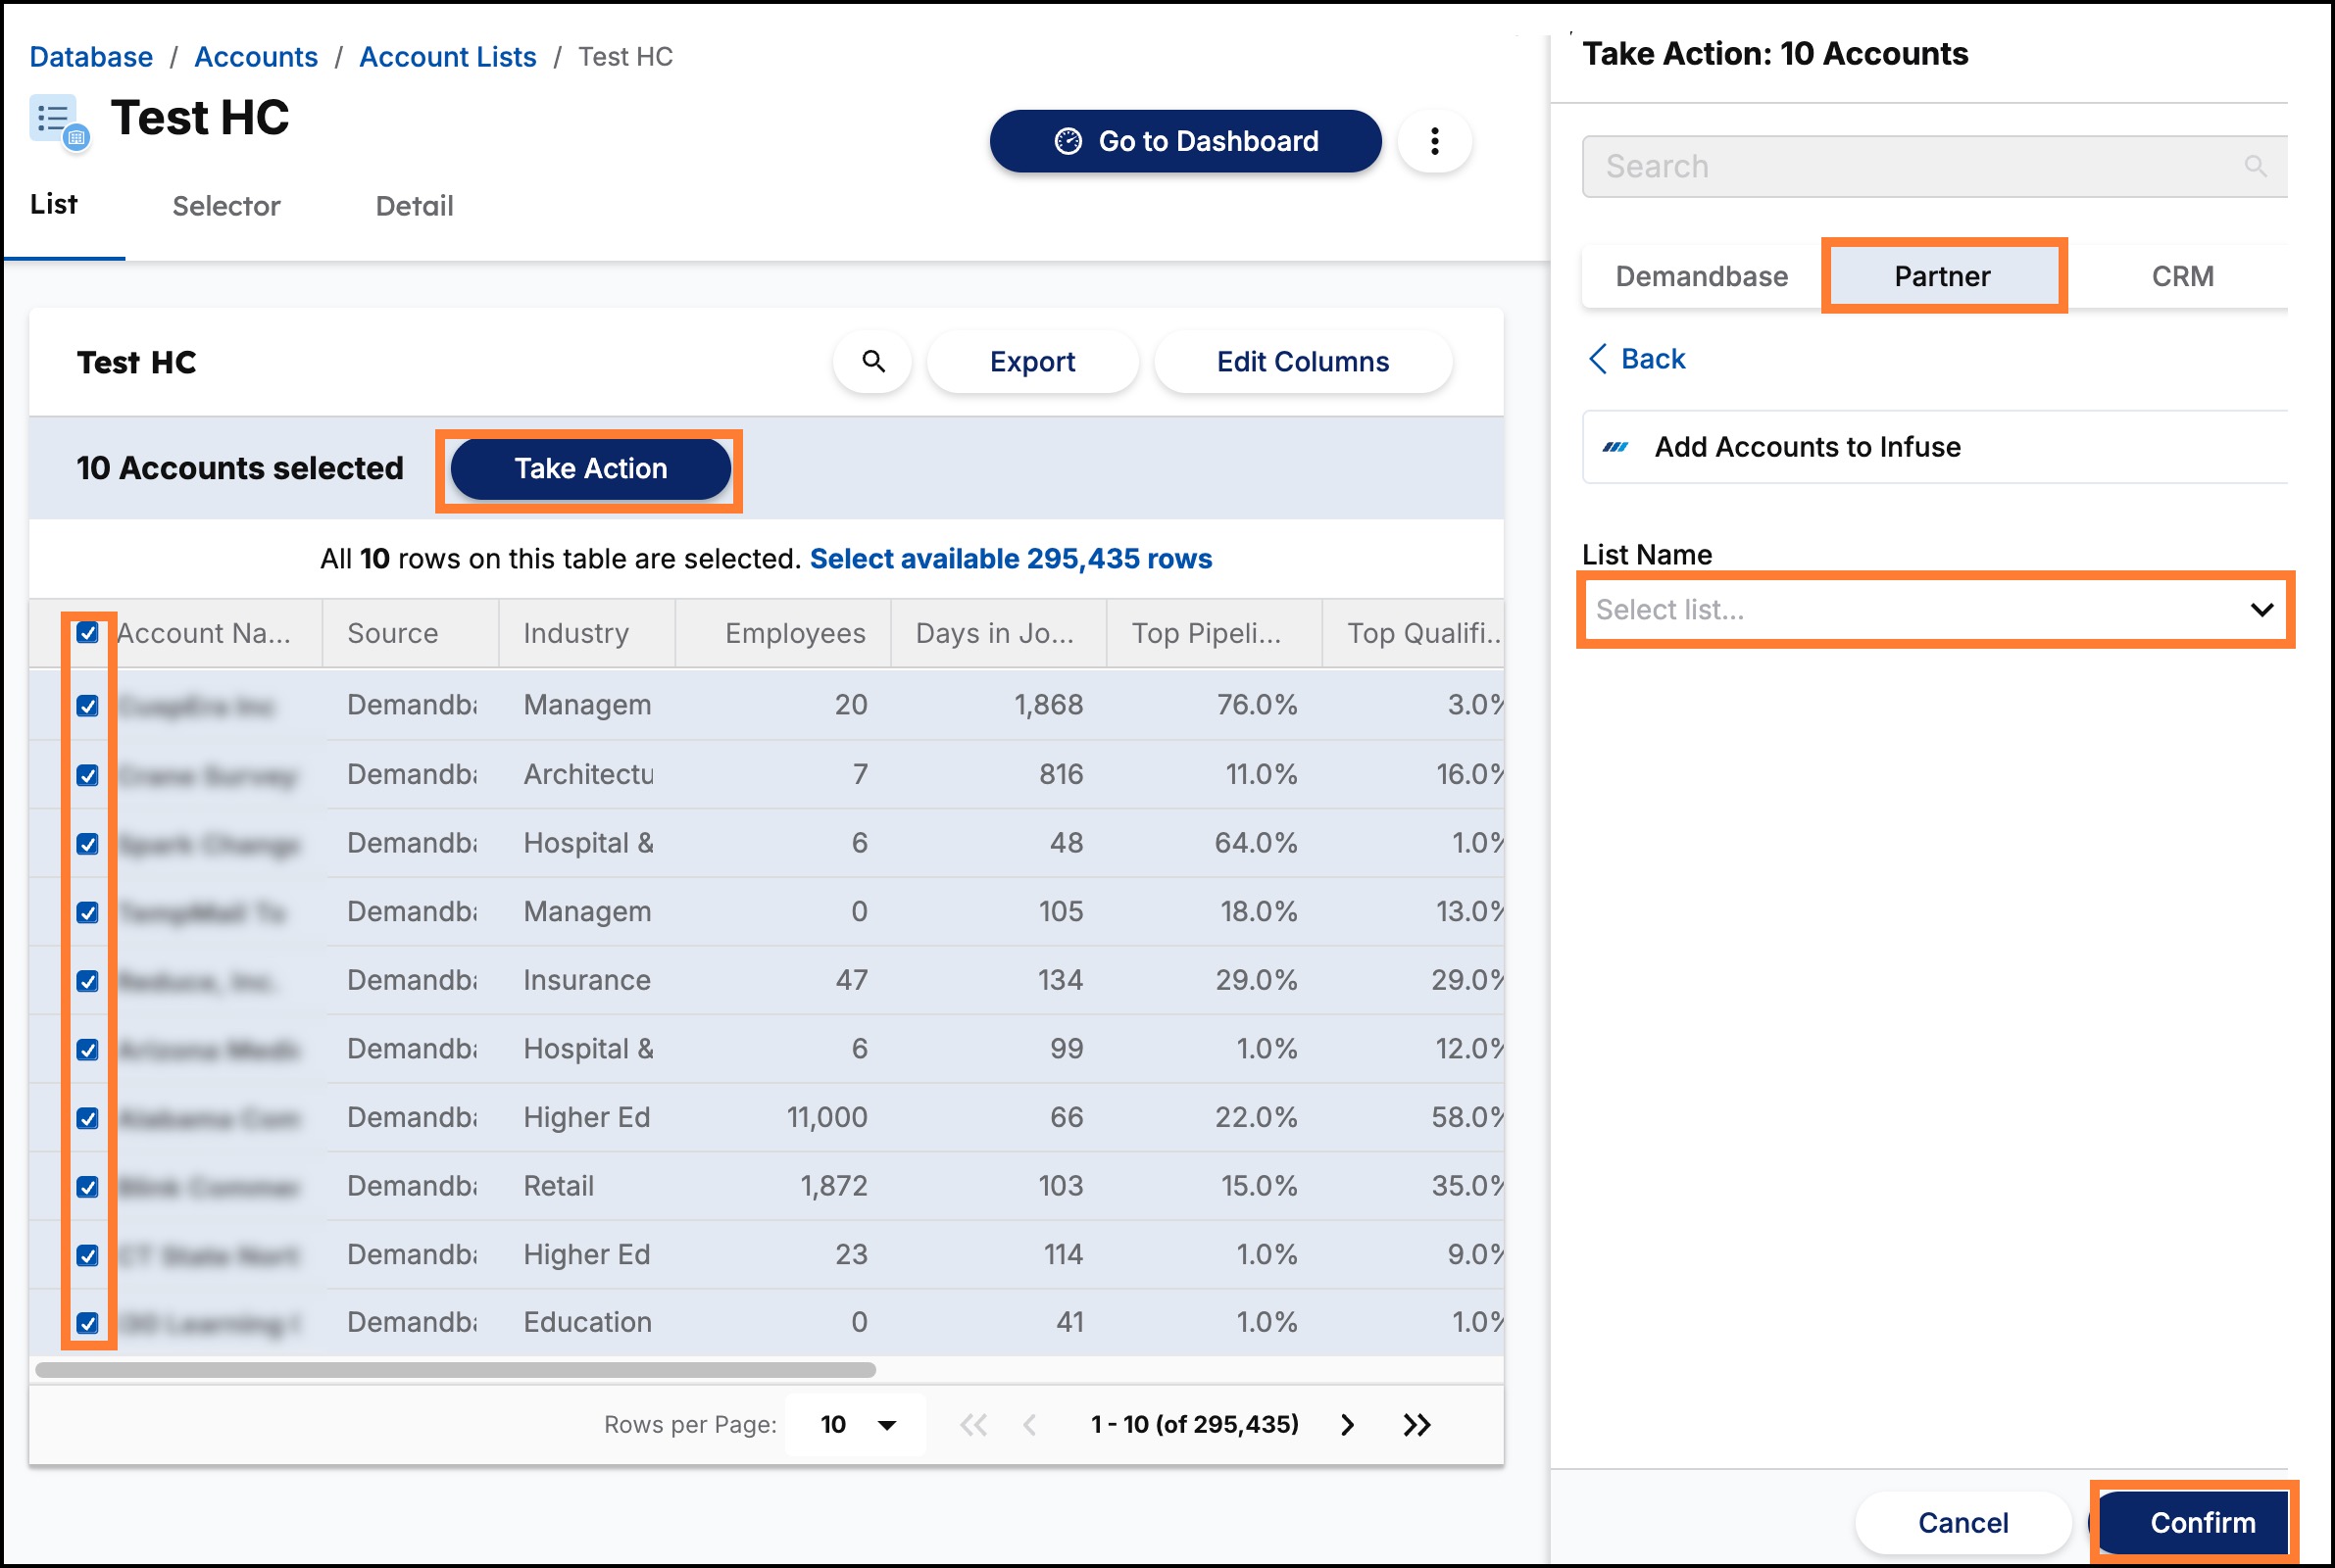Jump to the last page of rows
This screenshot has width=2335, height=1568.
point(1416,1424)
